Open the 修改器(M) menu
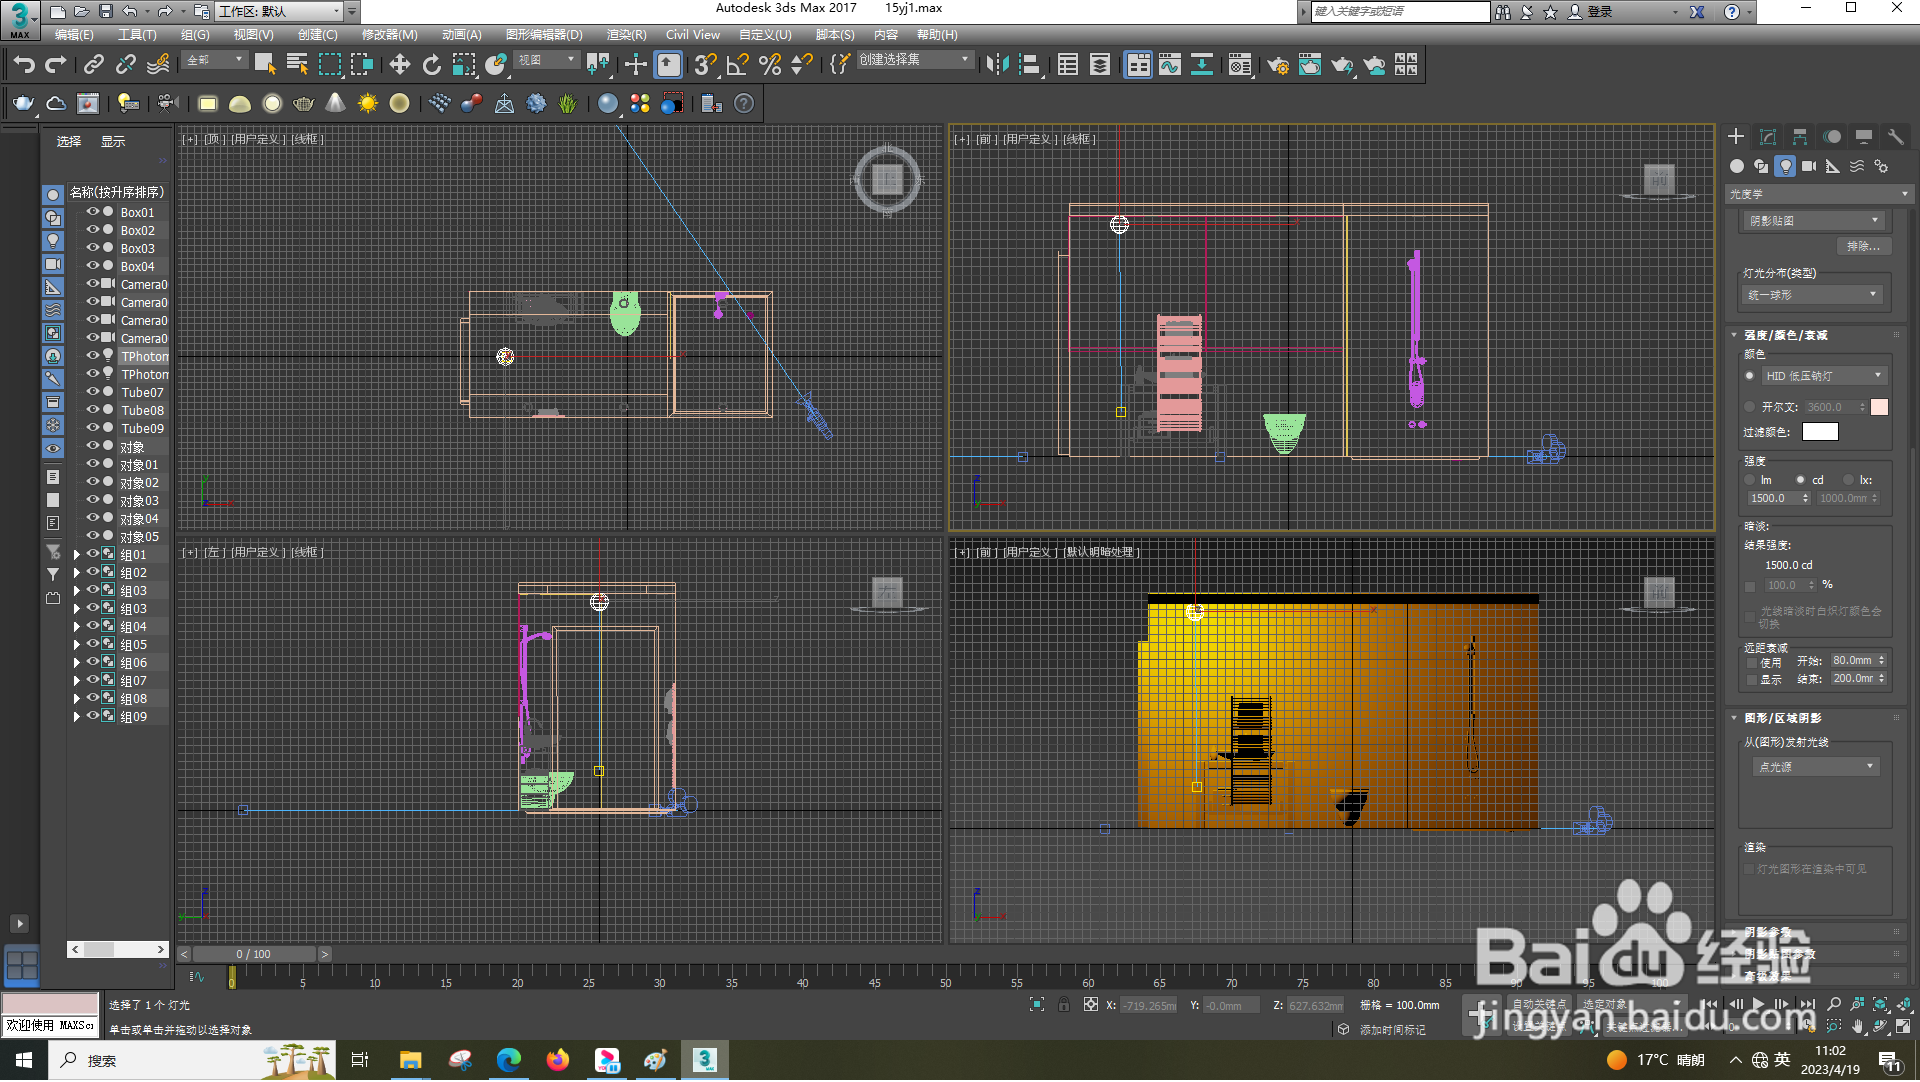 [389, 35]
